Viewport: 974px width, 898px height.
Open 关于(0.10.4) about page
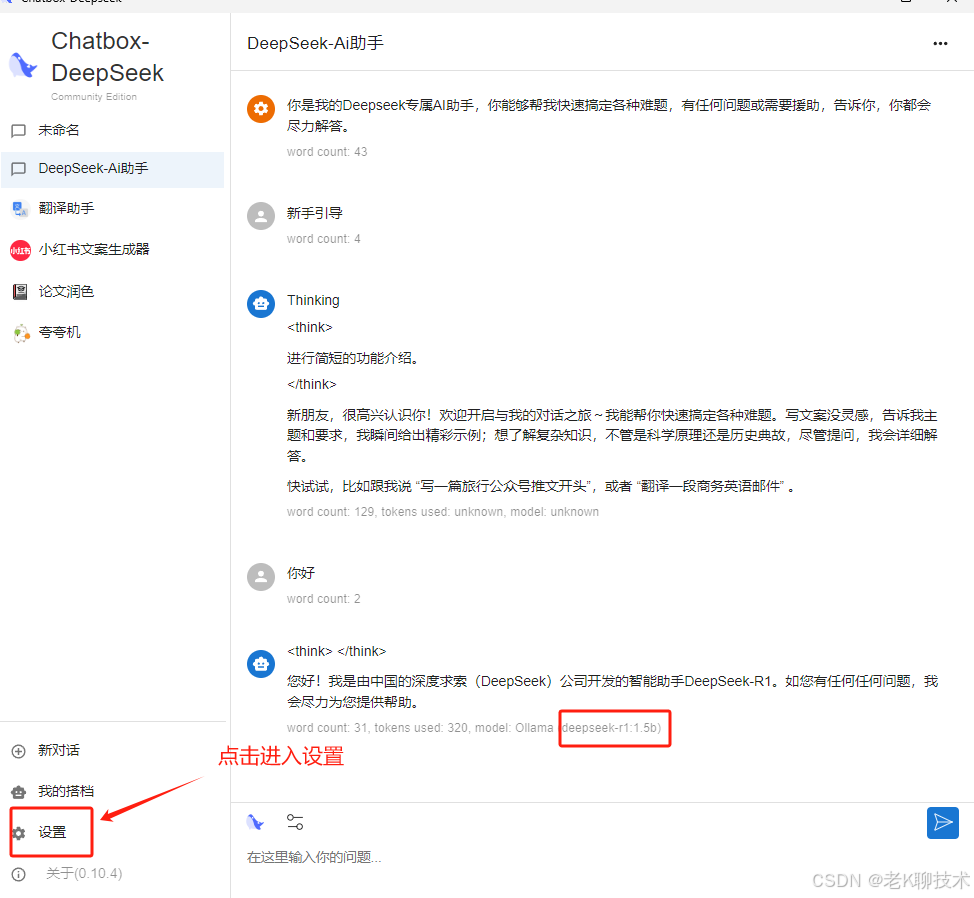tap(84, 874)
